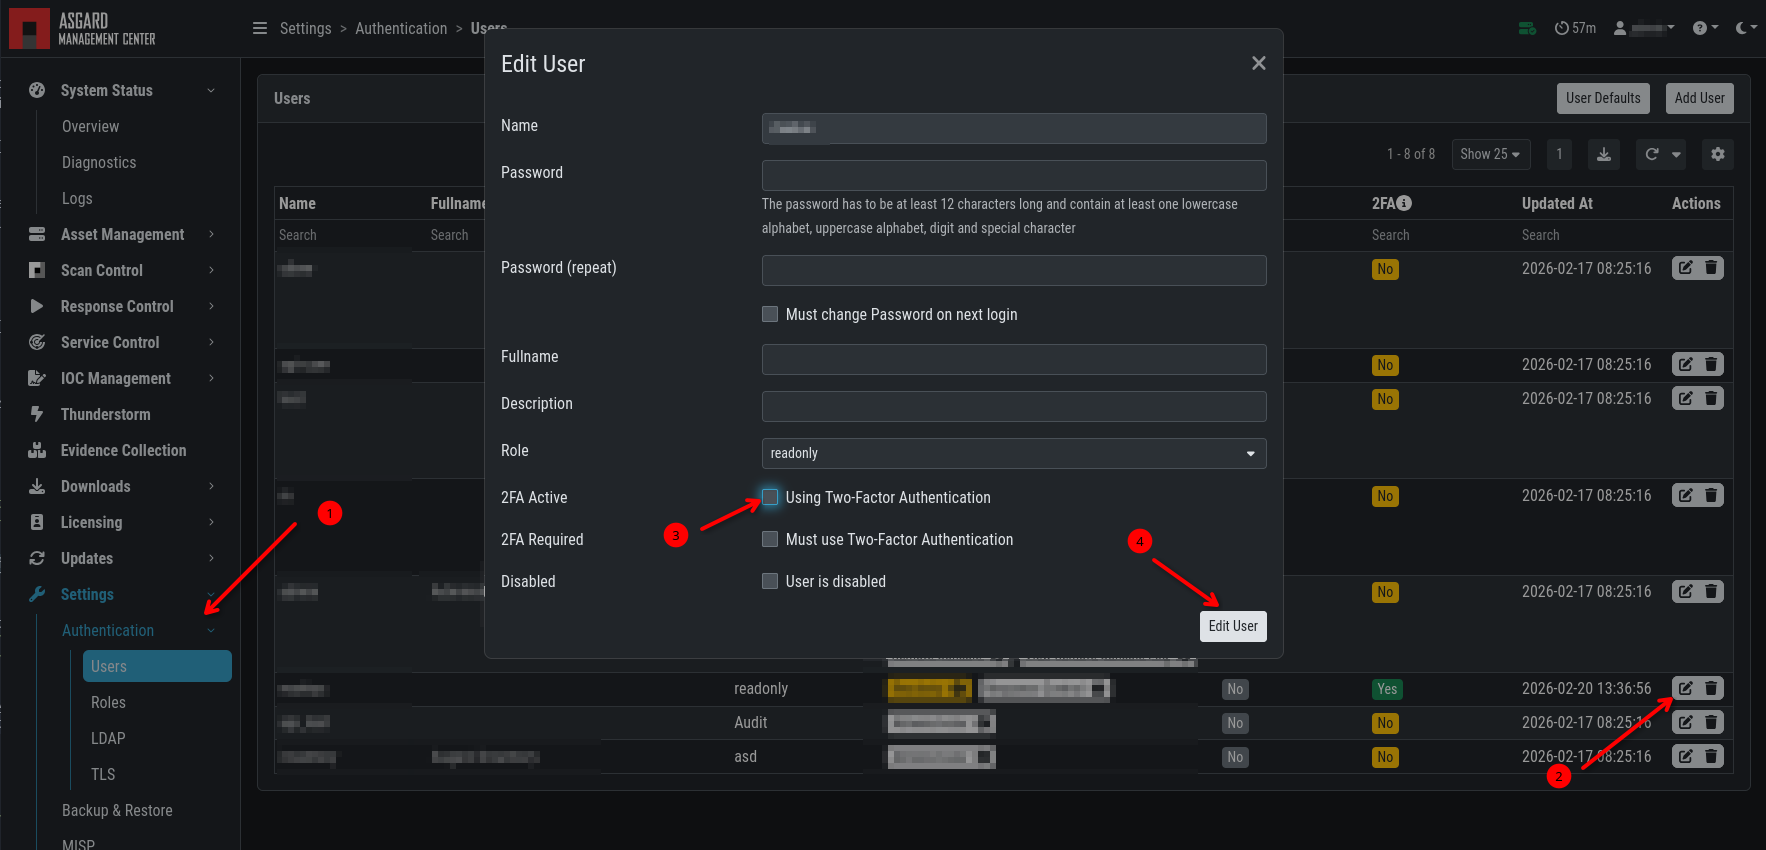Delete the readonly role user row
This screenshot has height=850, width=1766.
click(x=1711, y=688)
